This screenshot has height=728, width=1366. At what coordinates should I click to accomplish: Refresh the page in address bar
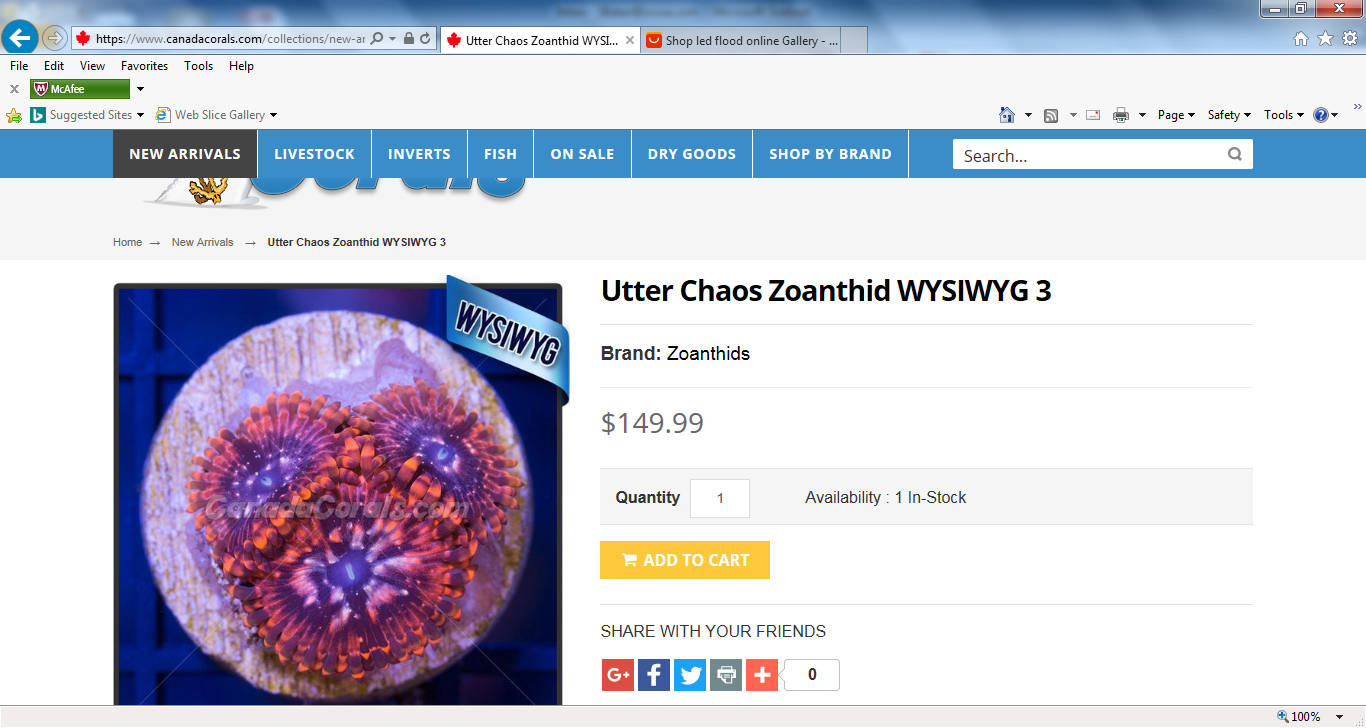tap(425, 39)
